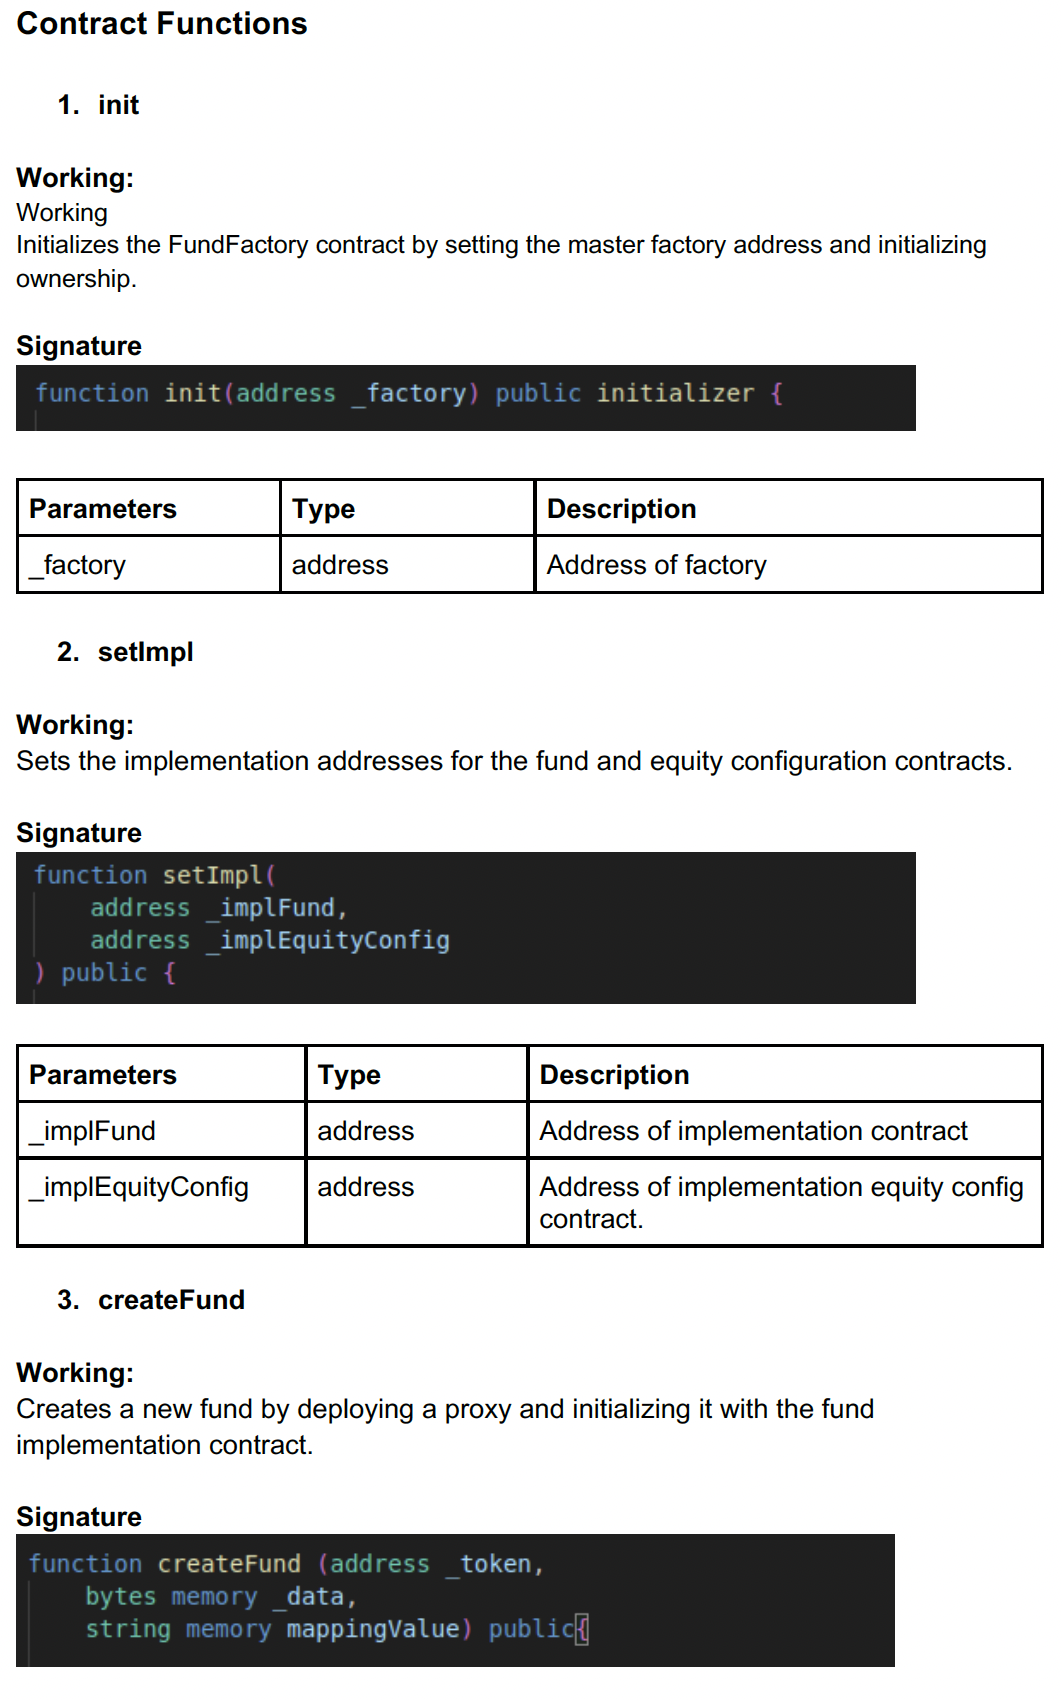This screenshot has height=1700, width=1062.
Task: Click the "Address of factory" description cell
Action: click(x=656, y=565)
